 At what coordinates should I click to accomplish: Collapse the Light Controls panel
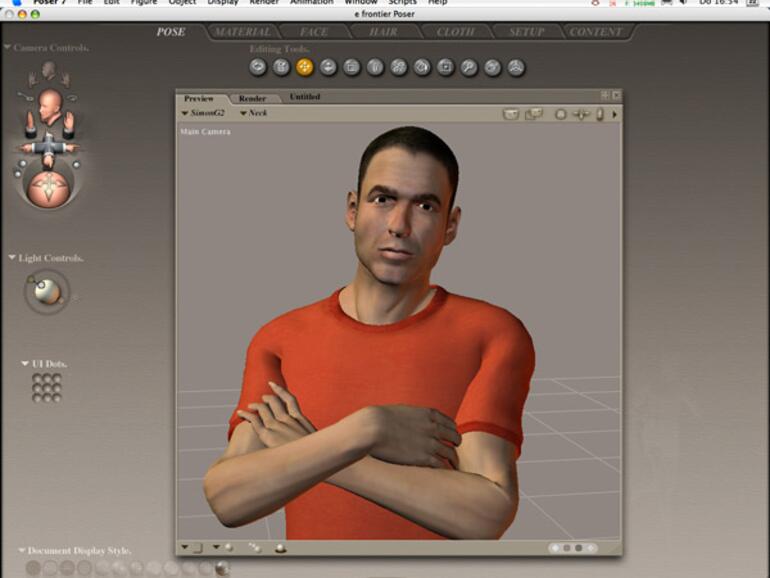click(x=12, y=258)
